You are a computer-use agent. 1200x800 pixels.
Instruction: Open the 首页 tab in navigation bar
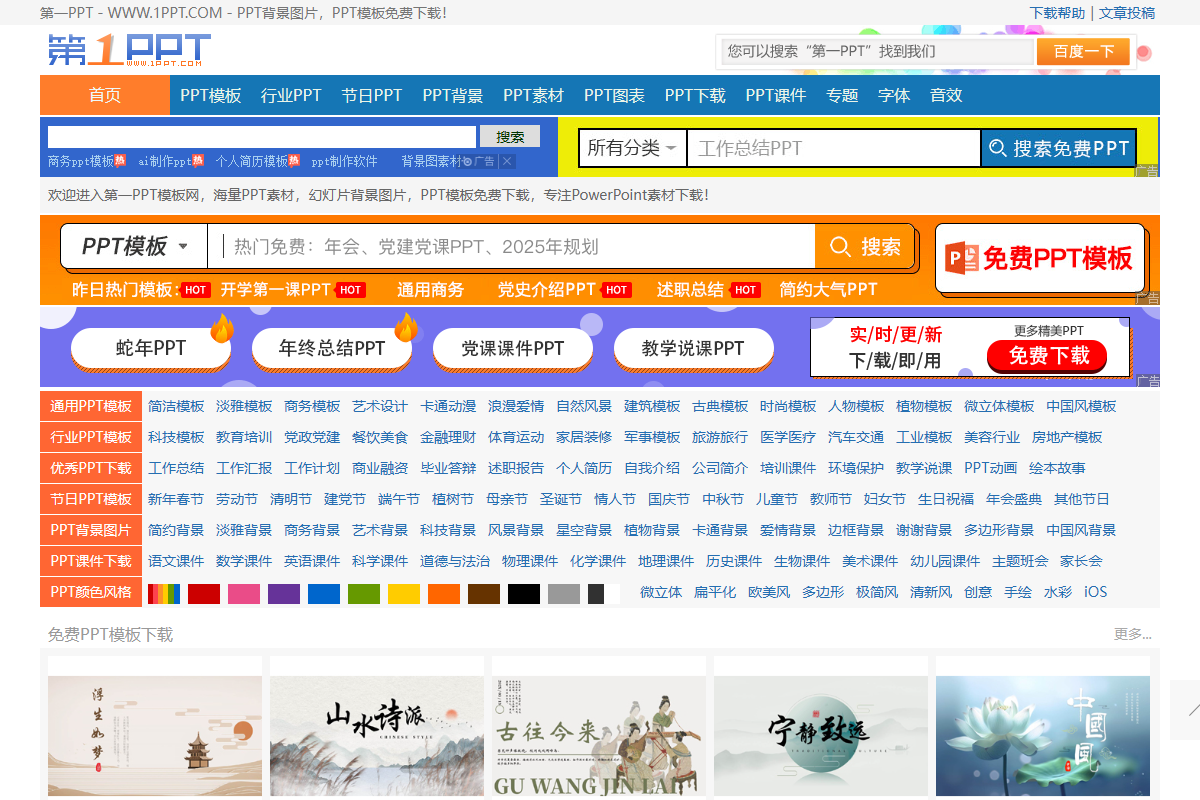coord(105,95)
